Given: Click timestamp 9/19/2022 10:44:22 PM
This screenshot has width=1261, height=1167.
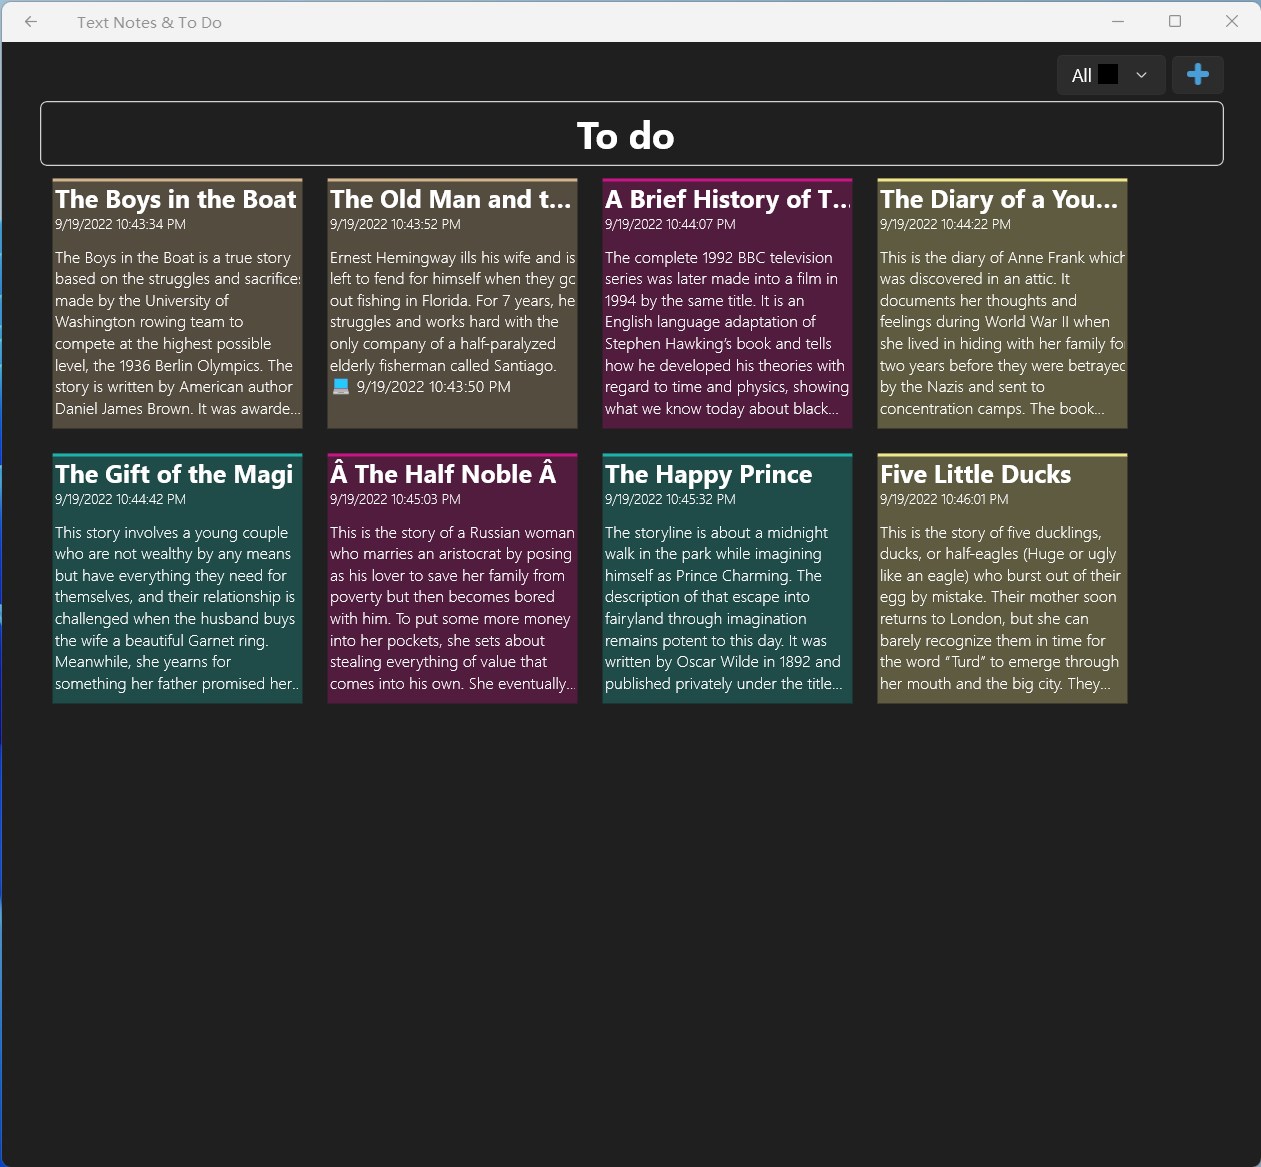Looking at the screenshot, I should 945,225.
